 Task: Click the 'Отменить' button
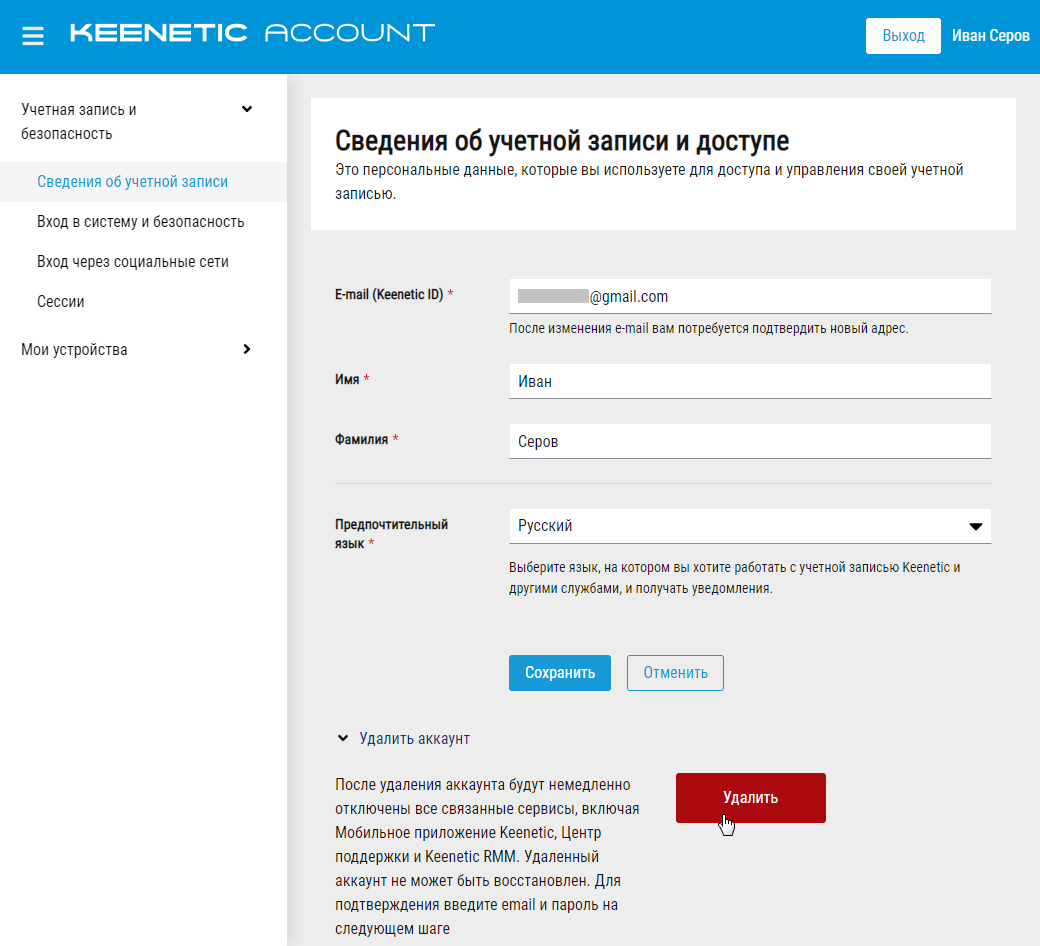pyautogui.click(x=675, y=673)
